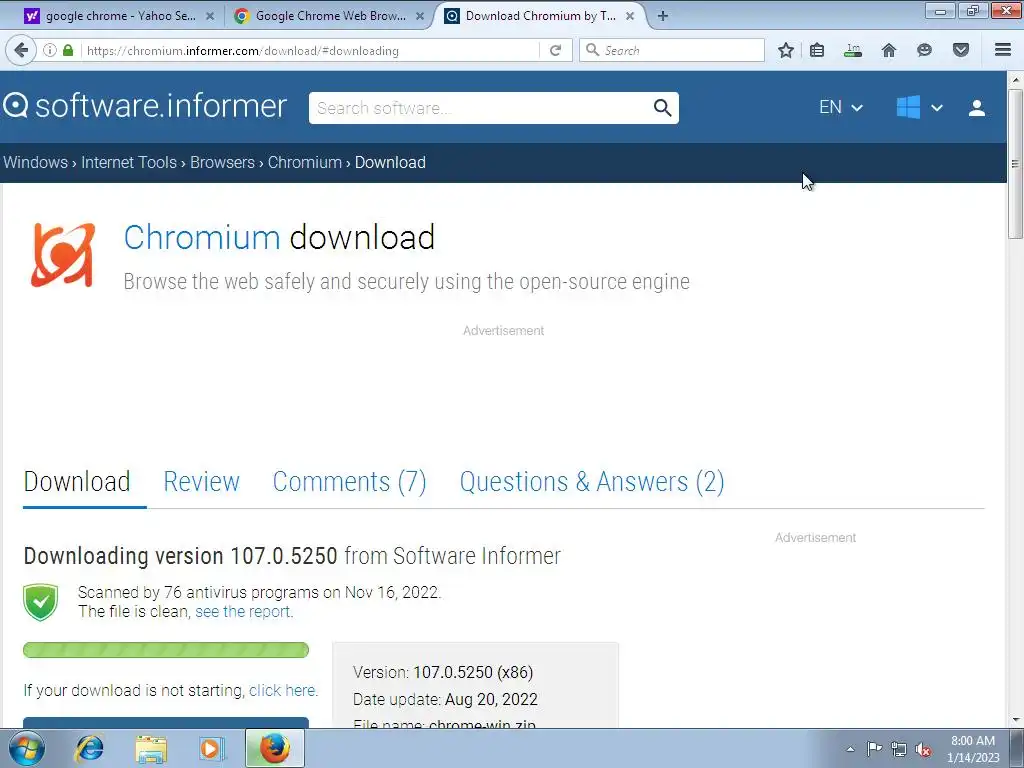Open a new tab with plus button
Viewport: 1024px width, 768px height.
coord(663,16)
